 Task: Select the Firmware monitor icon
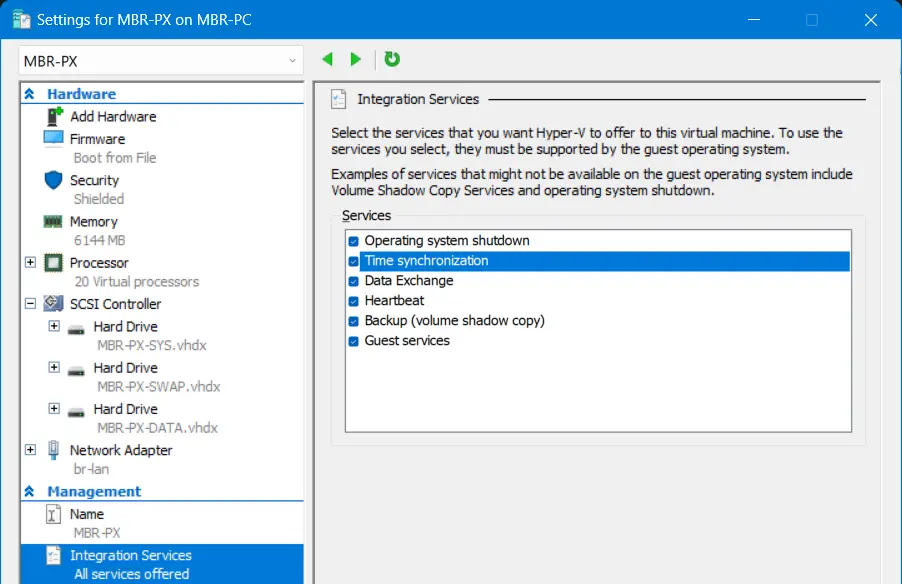pyautogui.click(x=53, y=139)
